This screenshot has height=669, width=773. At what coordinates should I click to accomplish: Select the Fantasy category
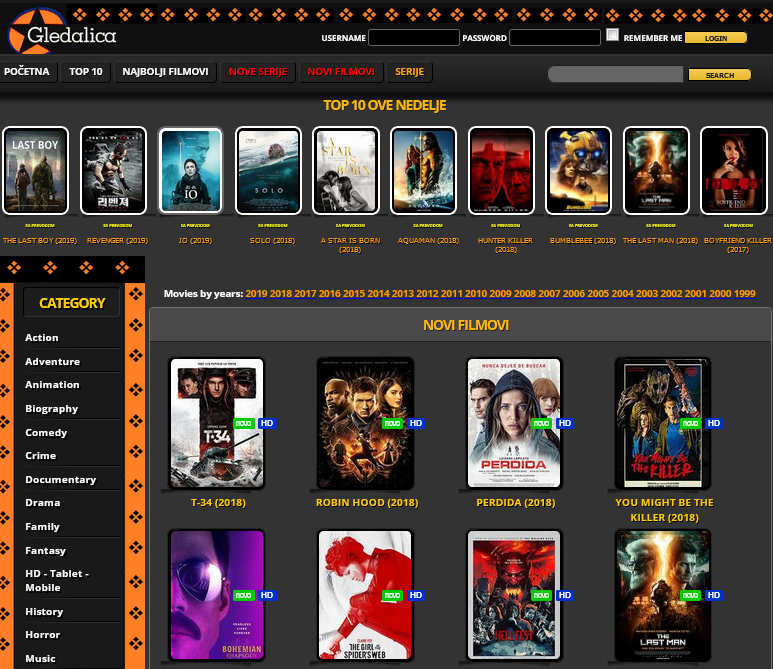click(45, 550)
